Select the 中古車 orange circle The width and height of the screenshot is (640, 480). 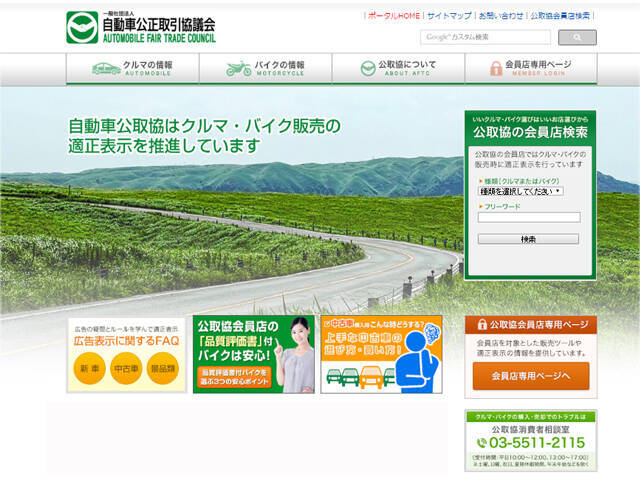(126, 369)
